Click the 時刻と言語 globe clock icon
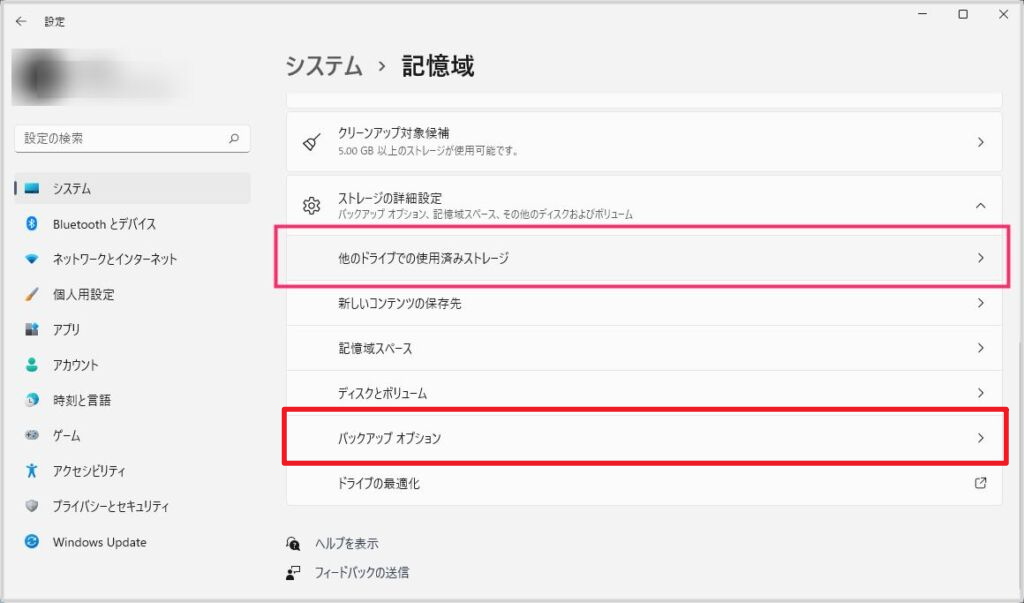The width and height of the screenshot is (1024, 603). [32, 400]
